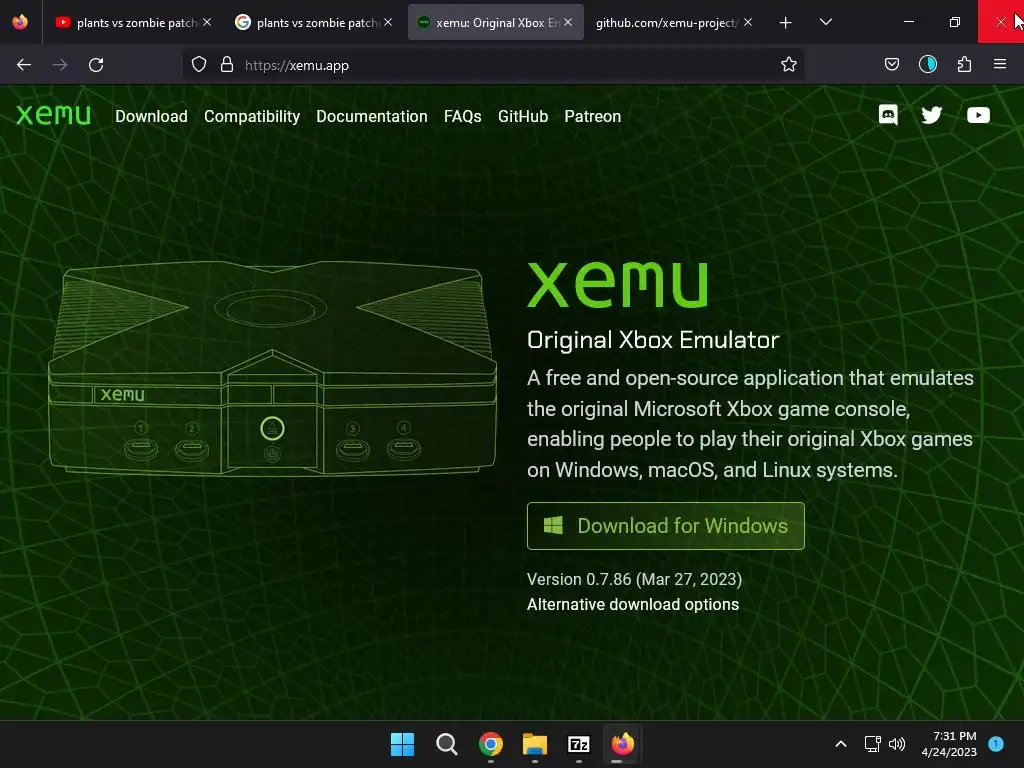Open network status tray icon
The image size is (1024, 768).
(x=872, y=744)
